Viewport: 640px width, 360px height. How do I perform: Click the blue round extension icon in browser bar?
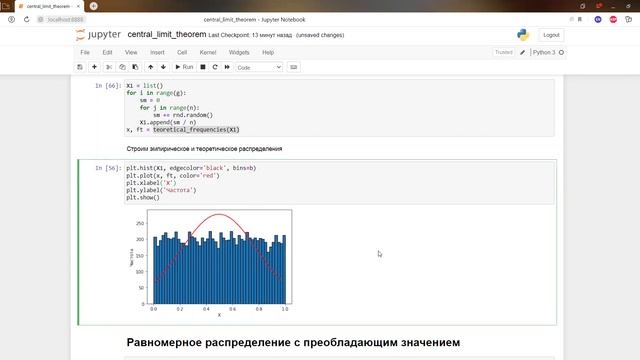598,19
